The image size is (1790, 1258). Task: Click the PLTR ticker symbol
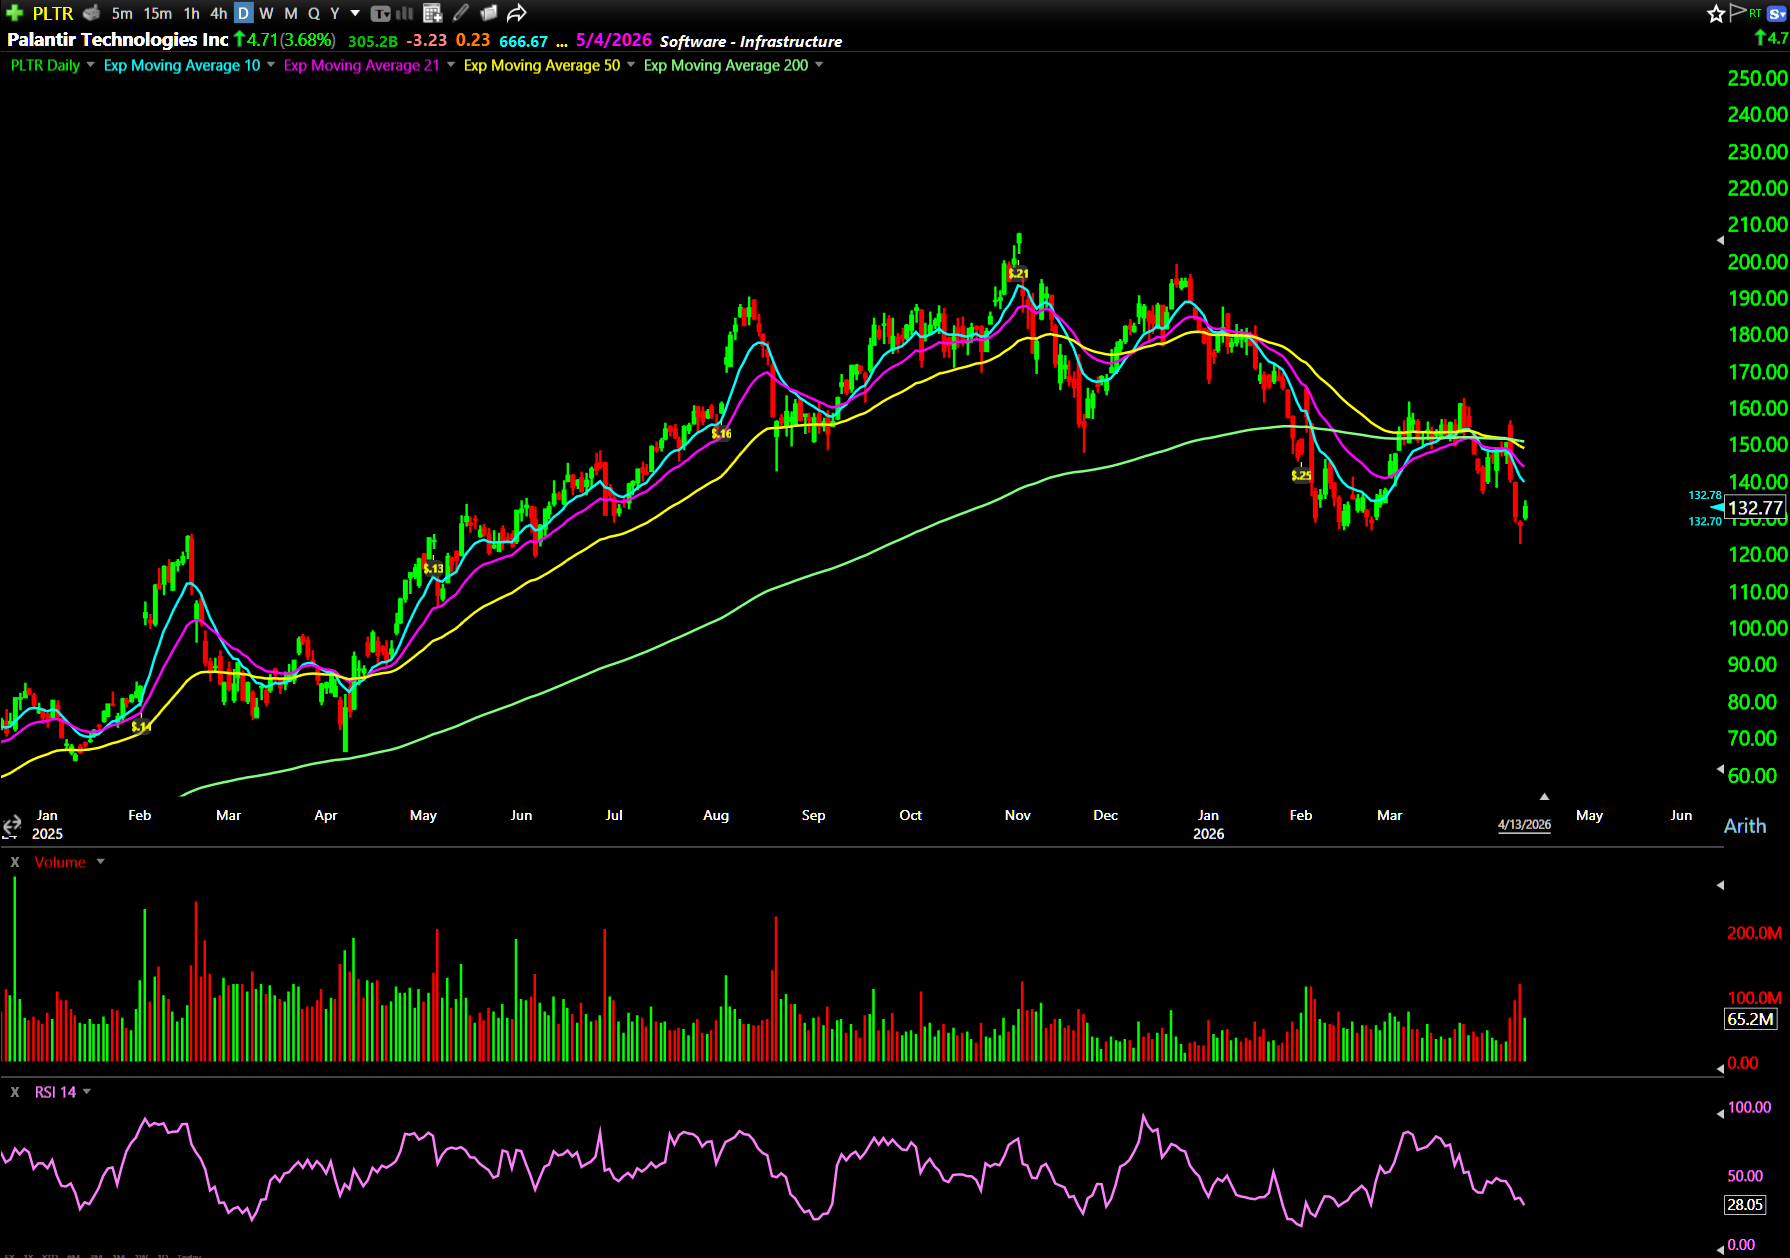tap(53, 13)
